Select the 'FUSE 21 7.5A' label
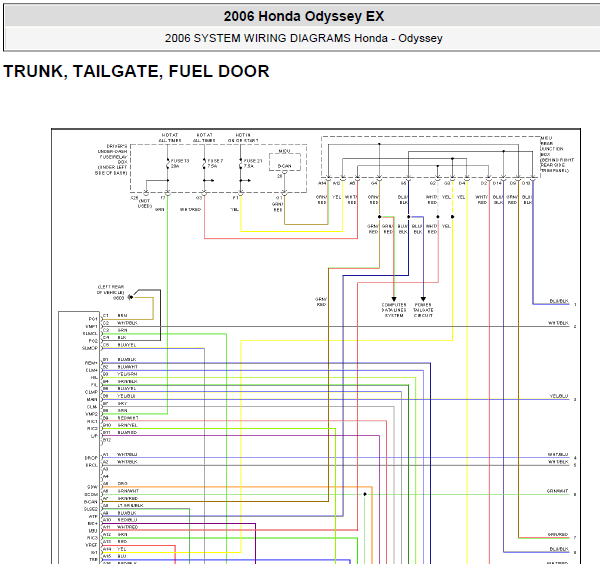 (253, 163)
